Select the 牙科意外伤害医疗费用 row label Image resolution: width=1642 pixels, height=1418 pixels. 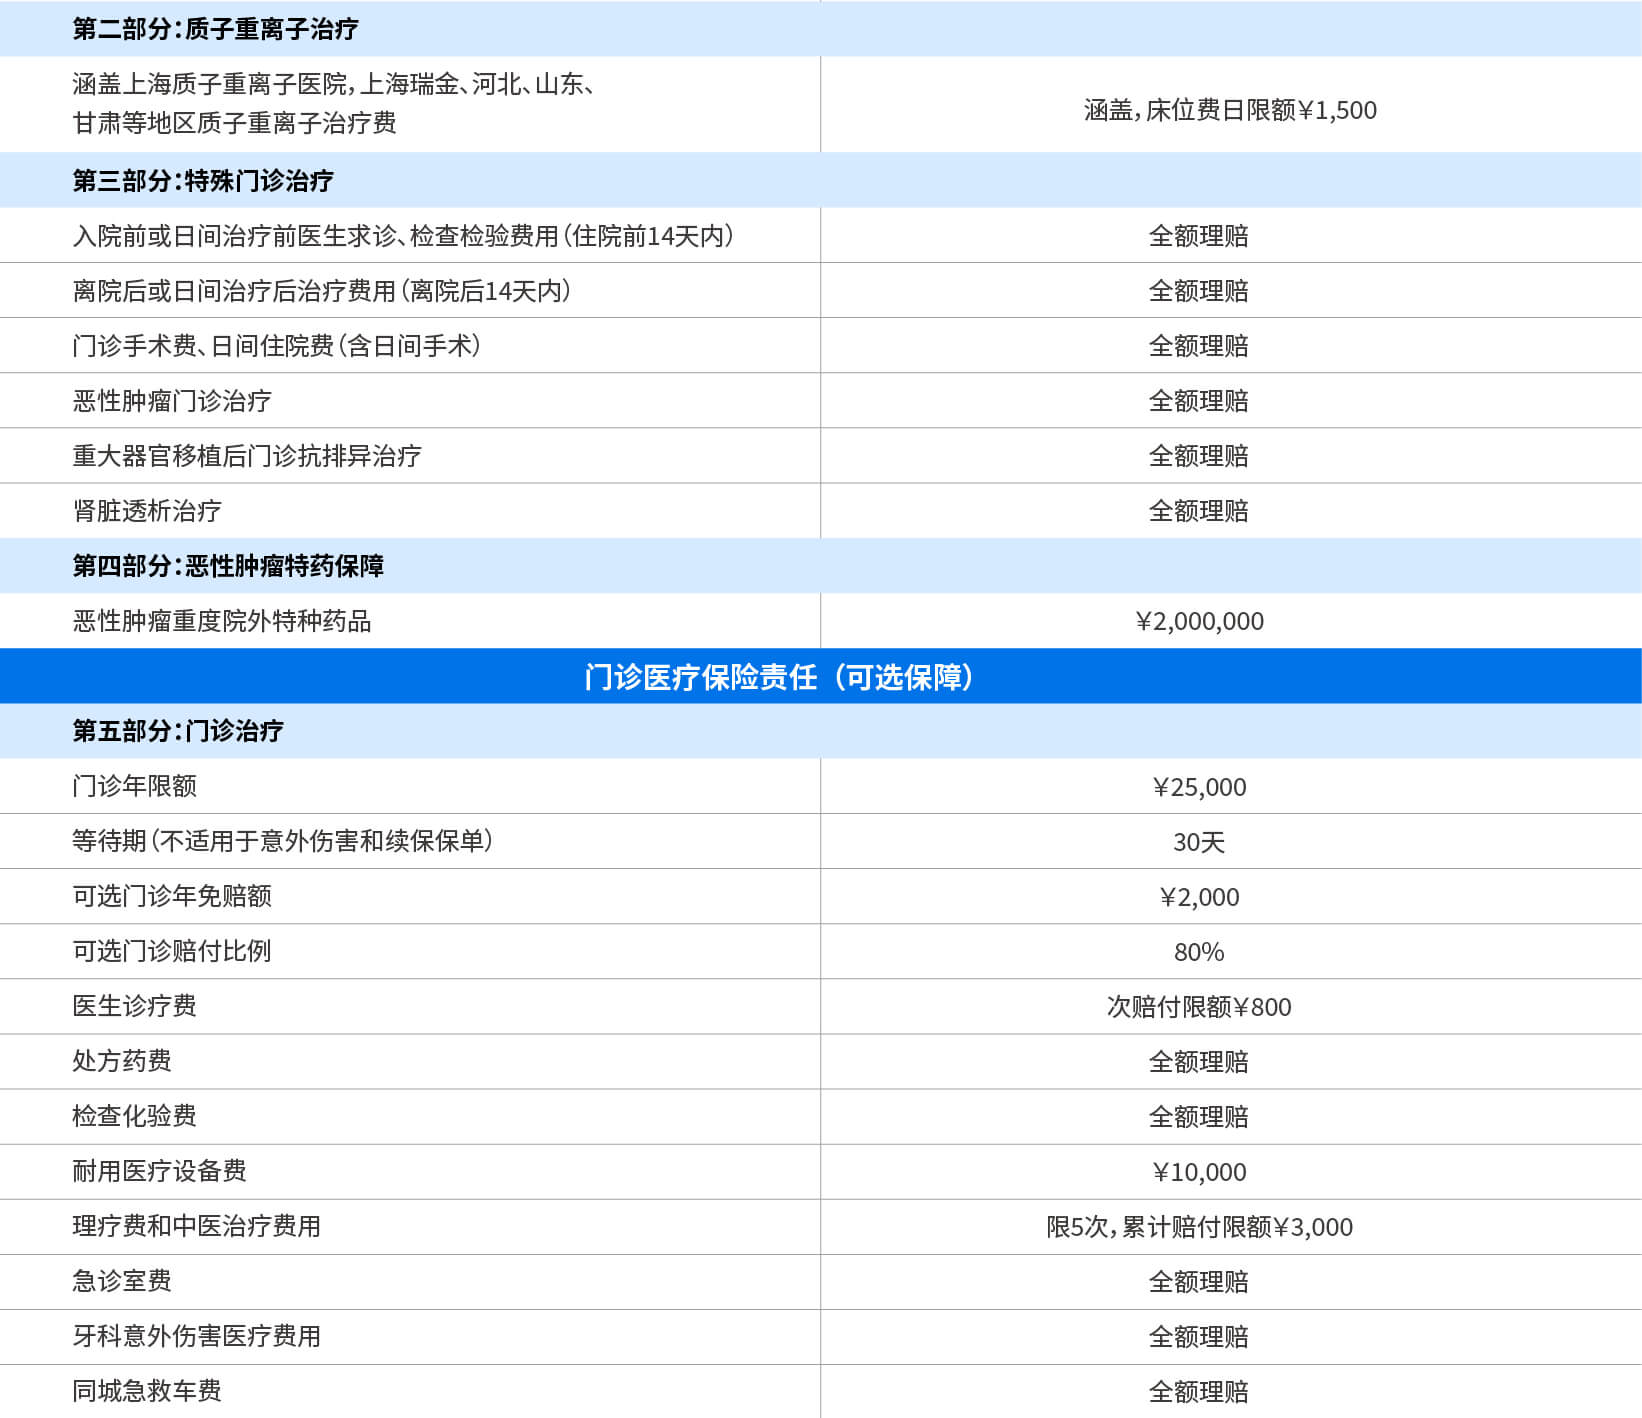pyautogui.click(x=197, y=1336)
